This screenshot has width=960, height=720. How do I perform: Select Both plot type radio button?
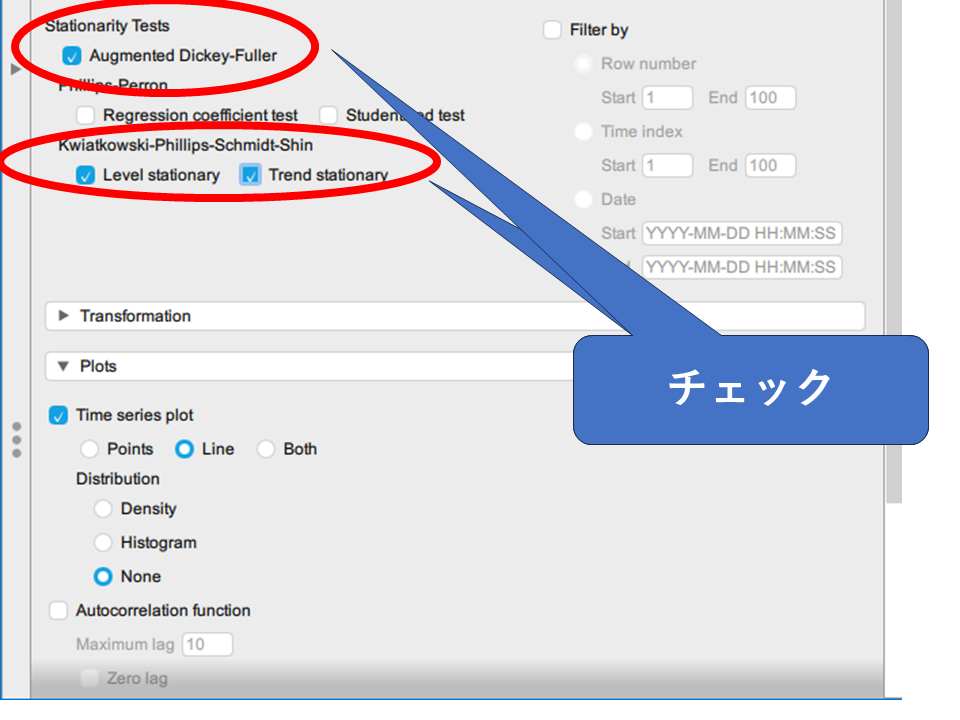(266, 449)
